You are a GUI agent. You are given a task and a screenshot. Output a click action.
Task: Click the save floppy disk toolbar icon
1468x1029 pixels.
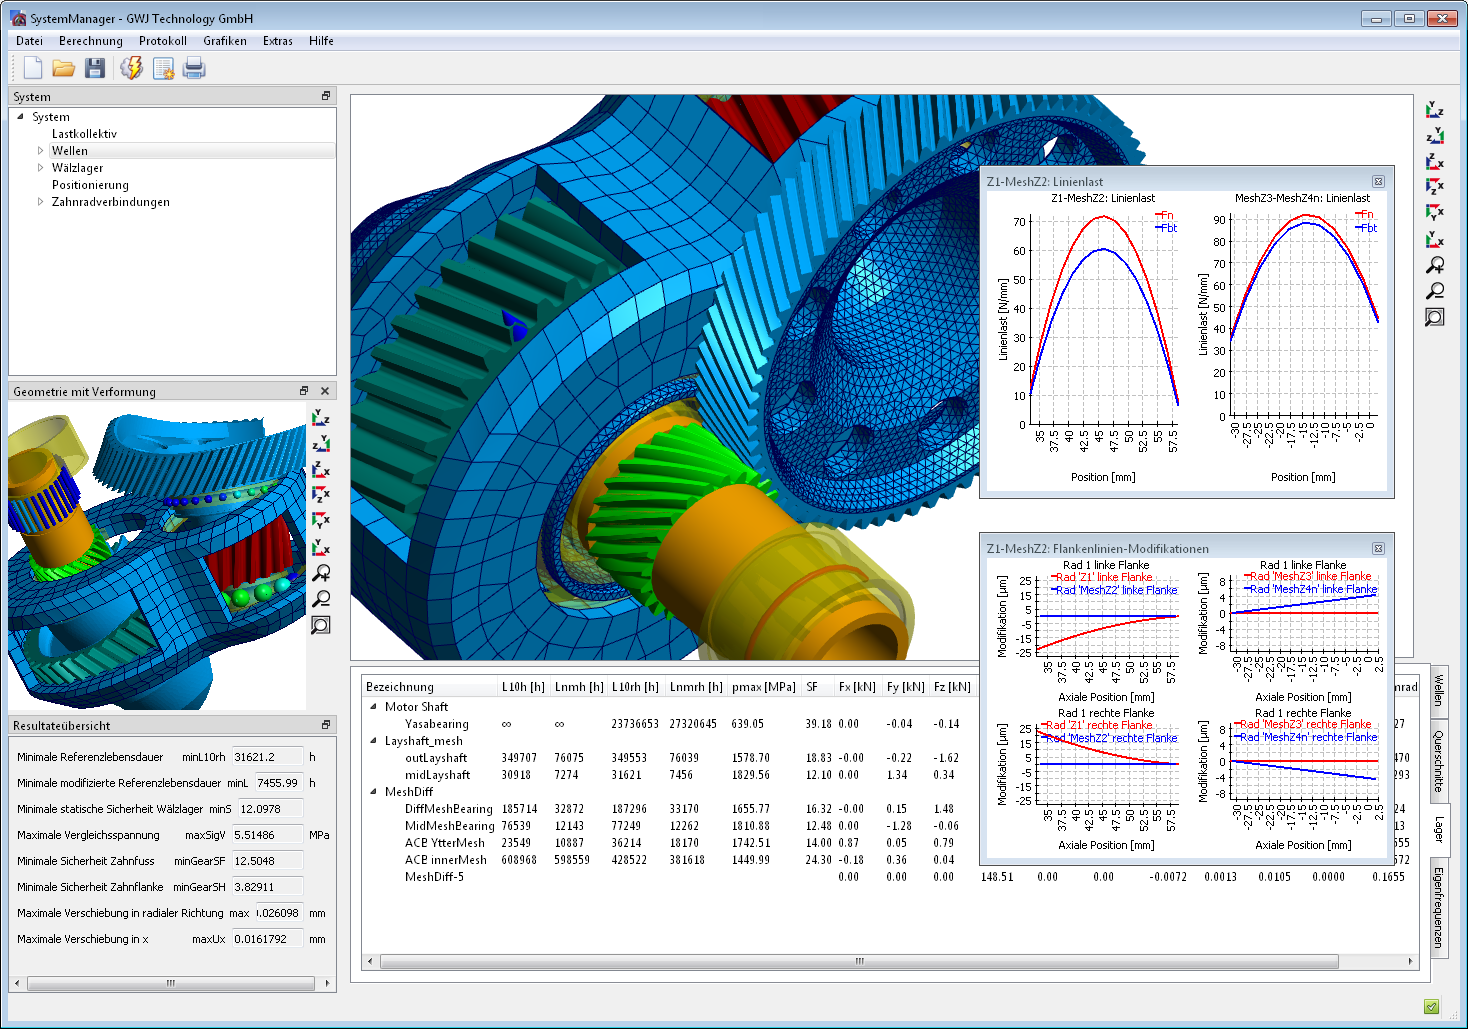pos(95,68)
